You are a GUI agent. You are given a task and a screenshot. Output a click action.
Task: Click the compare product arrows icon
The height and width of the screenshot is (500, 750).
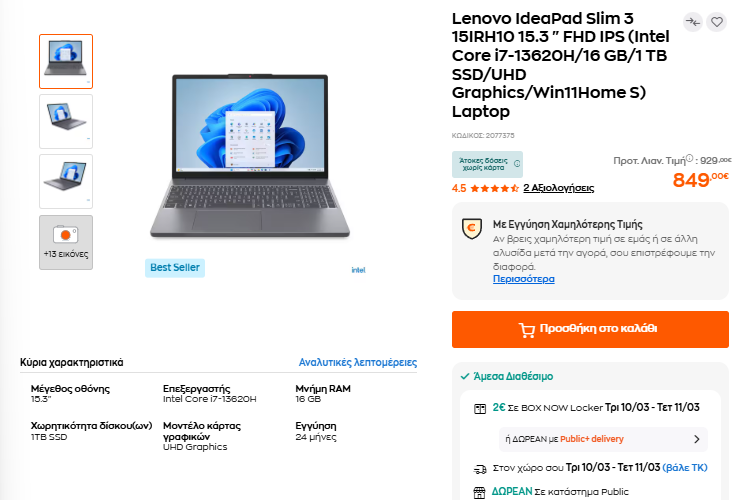693,22
